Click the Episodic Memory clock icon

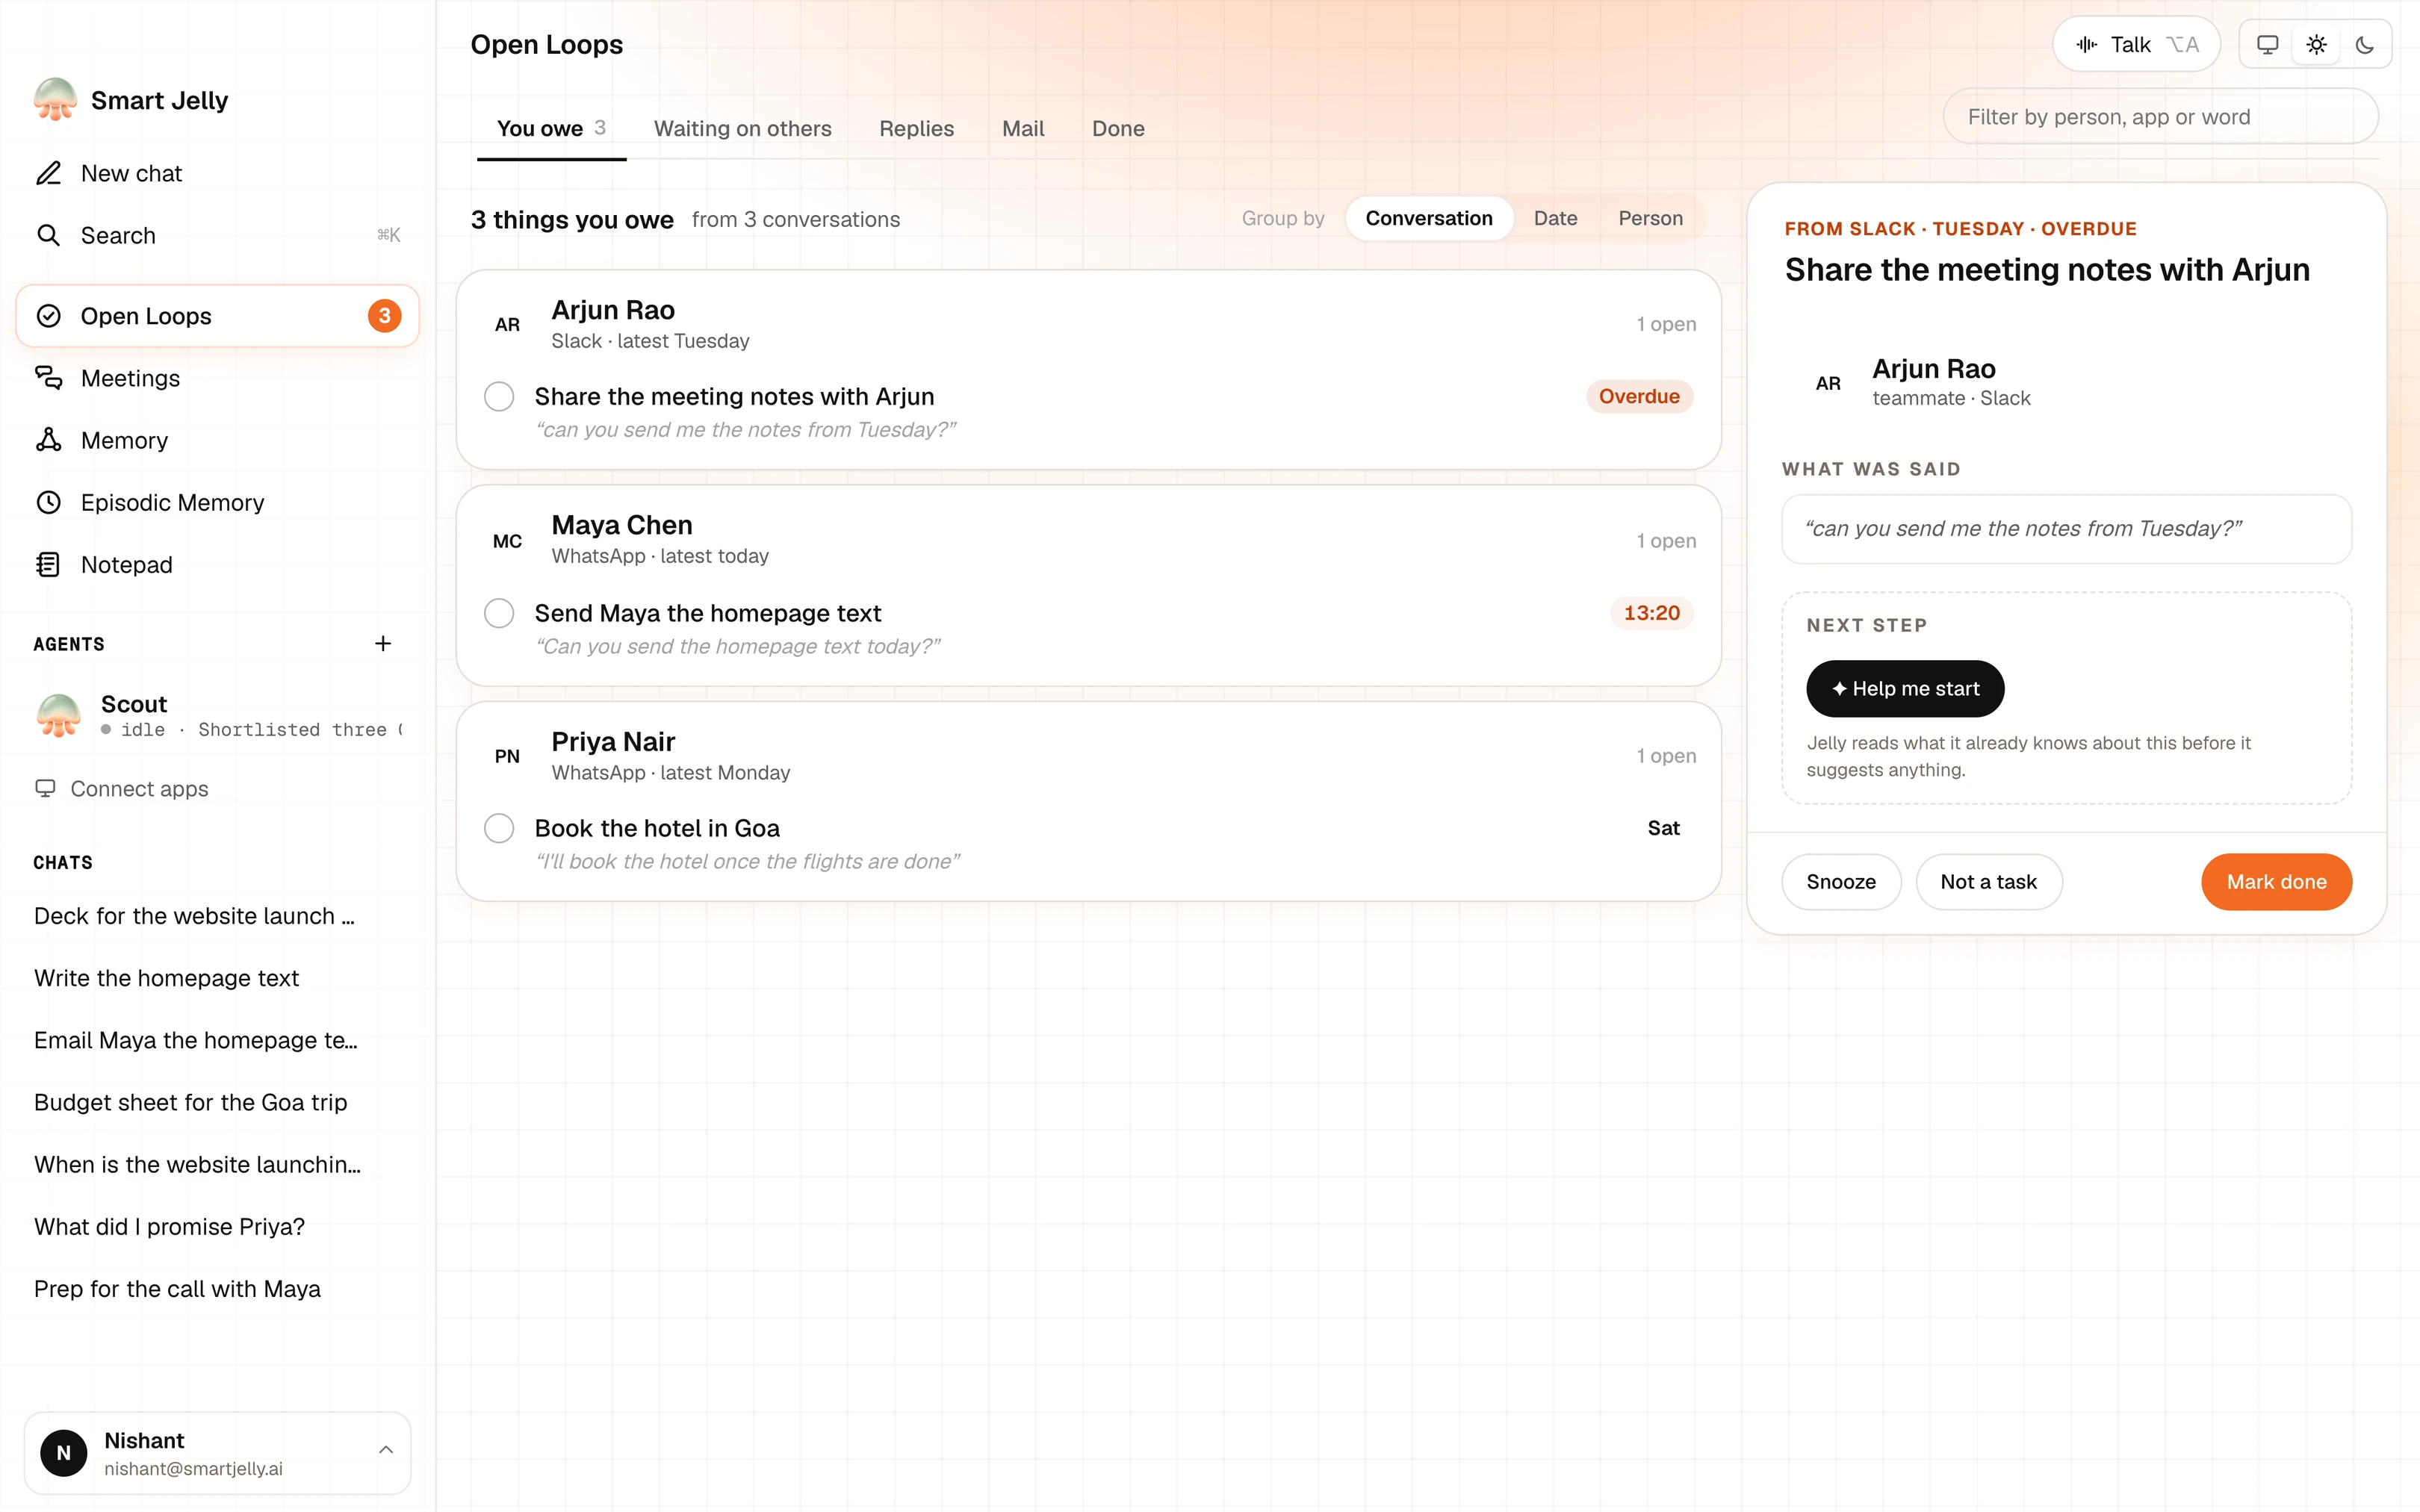[x=48, y=502]
